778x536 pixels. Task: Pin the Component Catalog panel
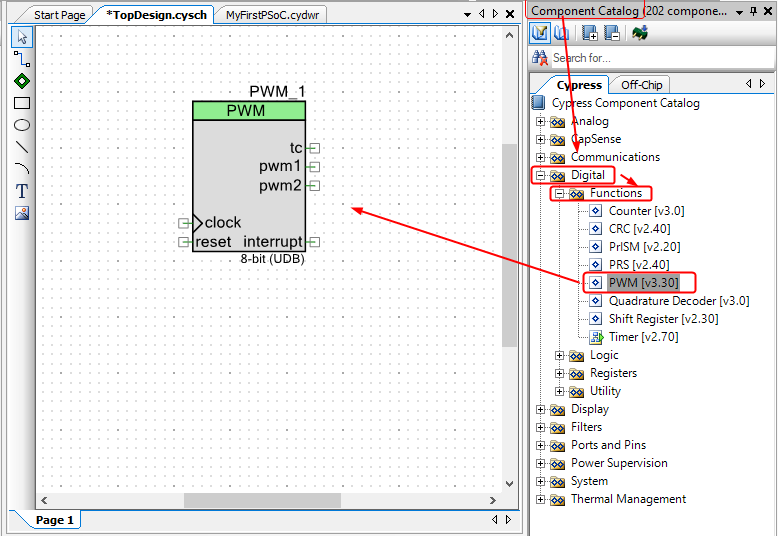[753, 11]
